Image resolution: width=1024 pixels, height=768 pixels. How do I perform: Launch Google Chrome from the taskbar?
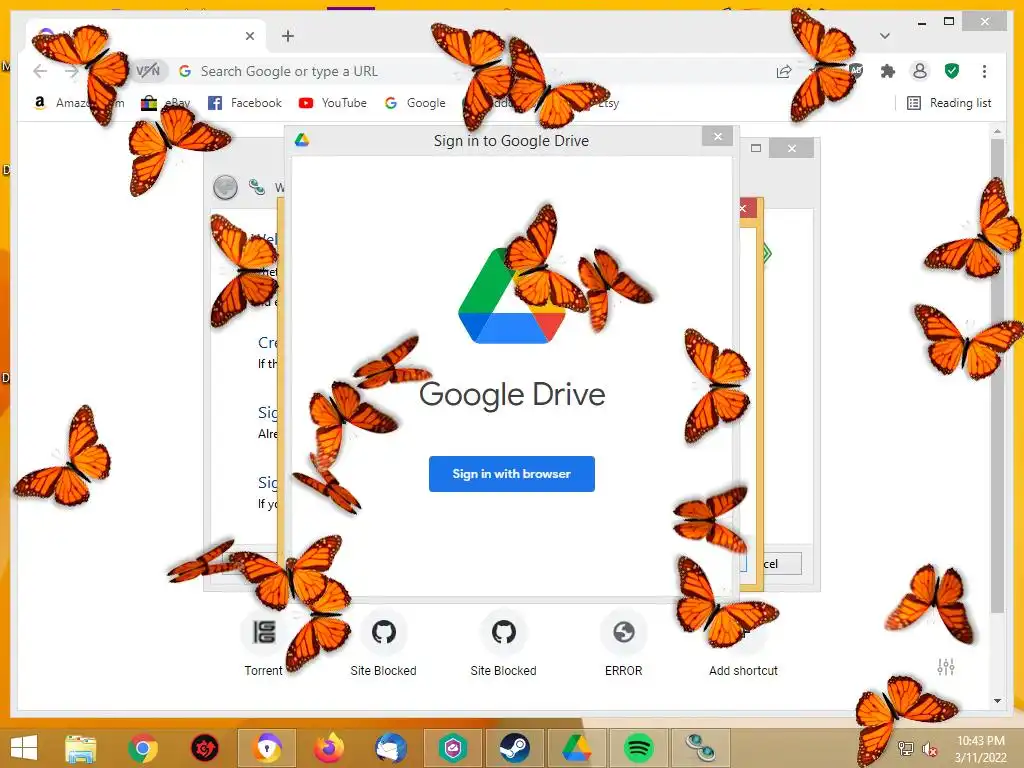pyautogui.click(x=142, y=748)
